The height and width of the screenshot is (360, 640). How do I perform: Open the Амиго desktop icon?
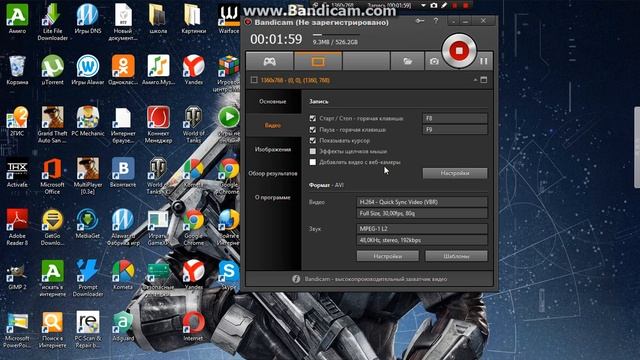[17, 18]
